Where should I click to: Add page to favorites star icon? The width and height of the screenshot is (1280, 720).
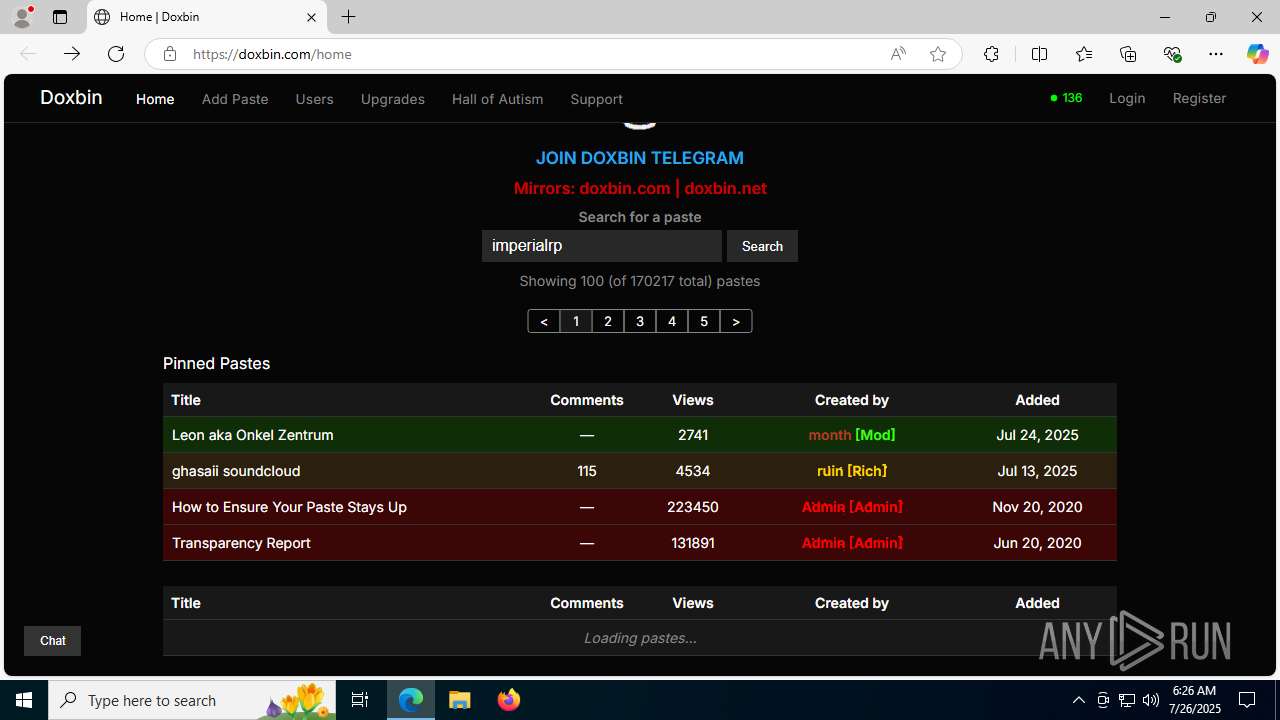[x=938, y=54]
